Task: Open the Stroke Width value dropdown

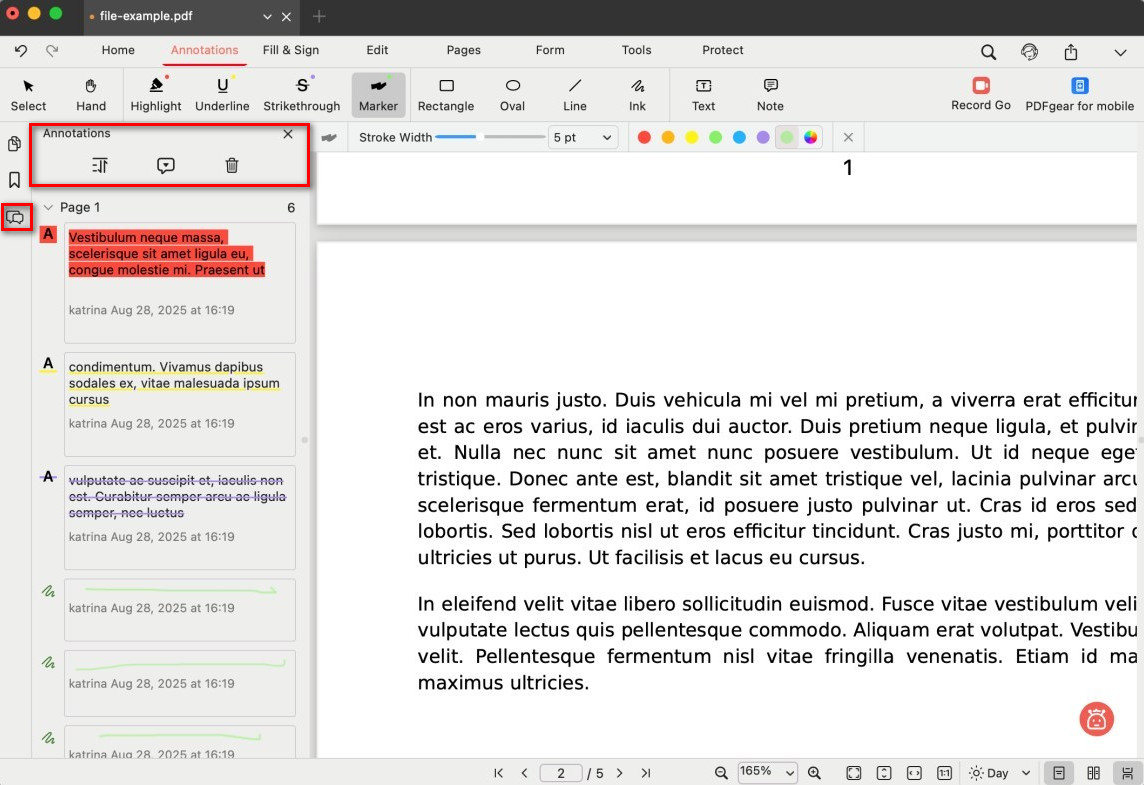Action: point(581,137)
